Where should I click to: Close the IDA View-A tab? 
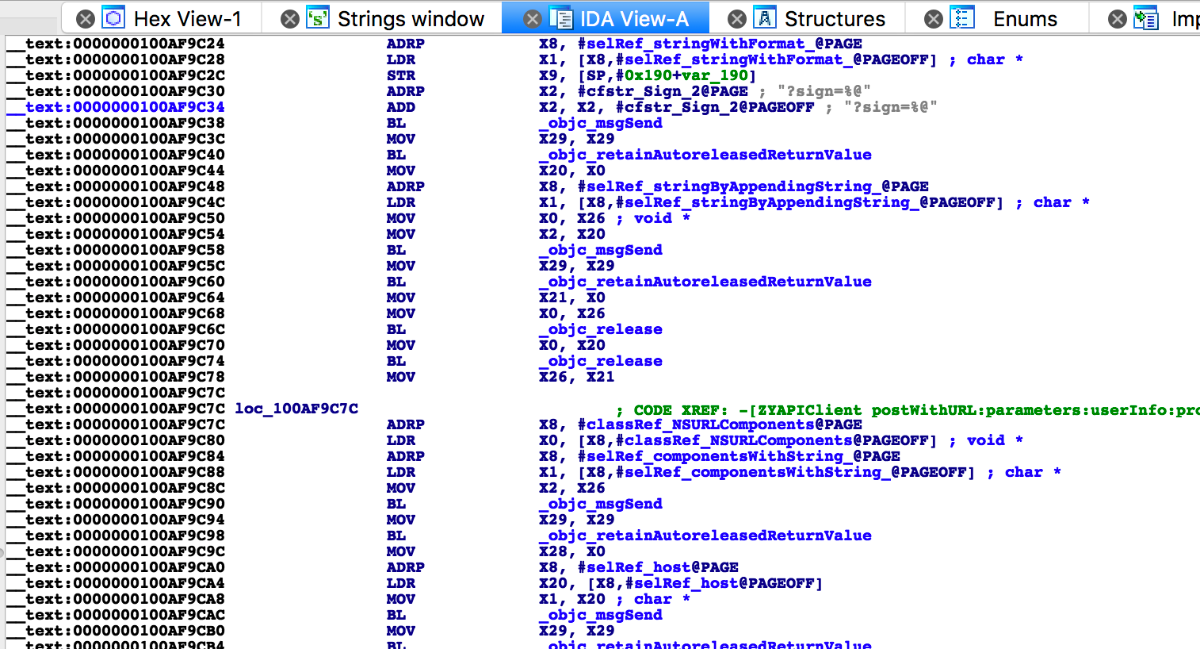(x=531, y=18)
